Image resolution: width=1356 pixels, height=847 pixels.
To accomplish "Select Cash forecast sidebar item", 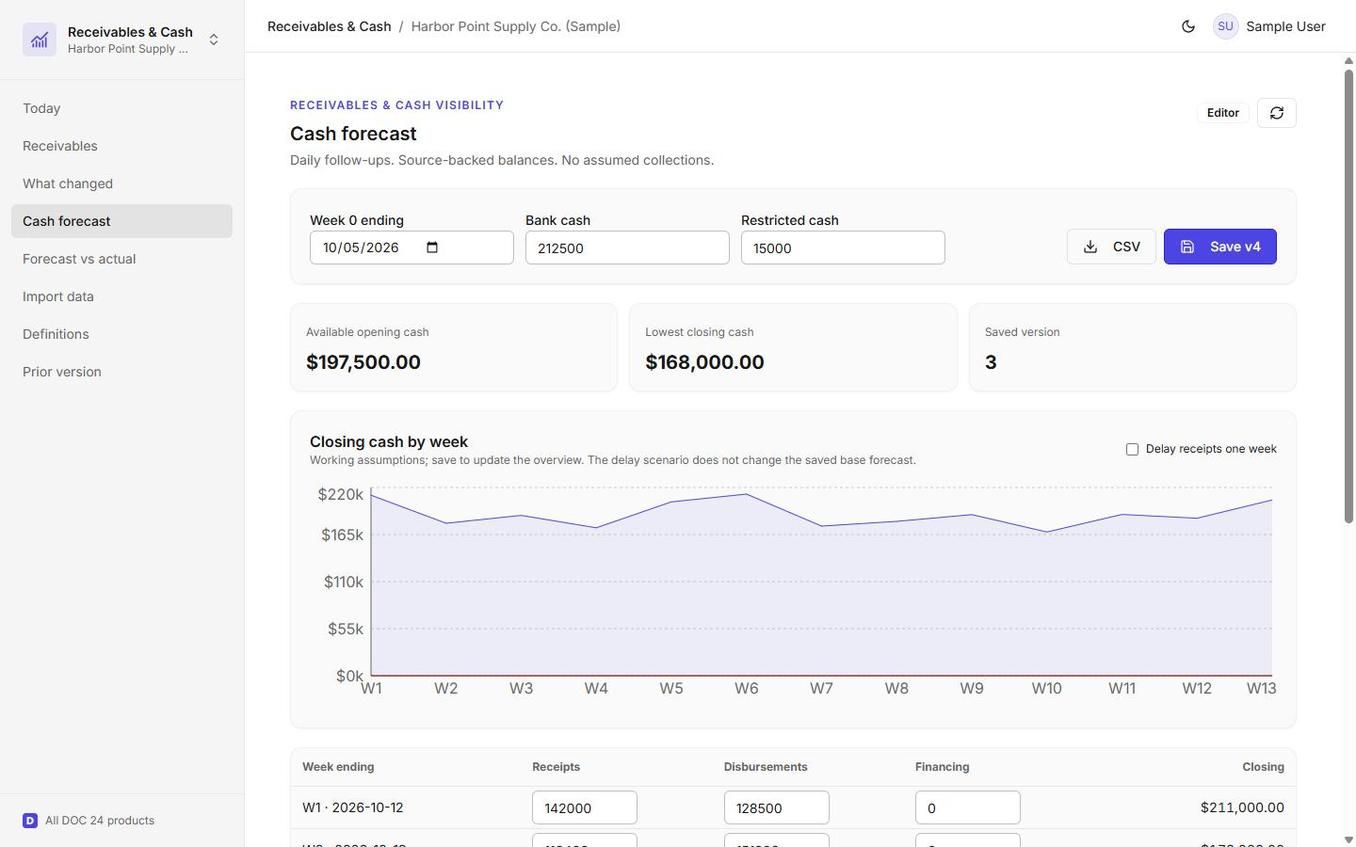I will click(x=122, y=221).
